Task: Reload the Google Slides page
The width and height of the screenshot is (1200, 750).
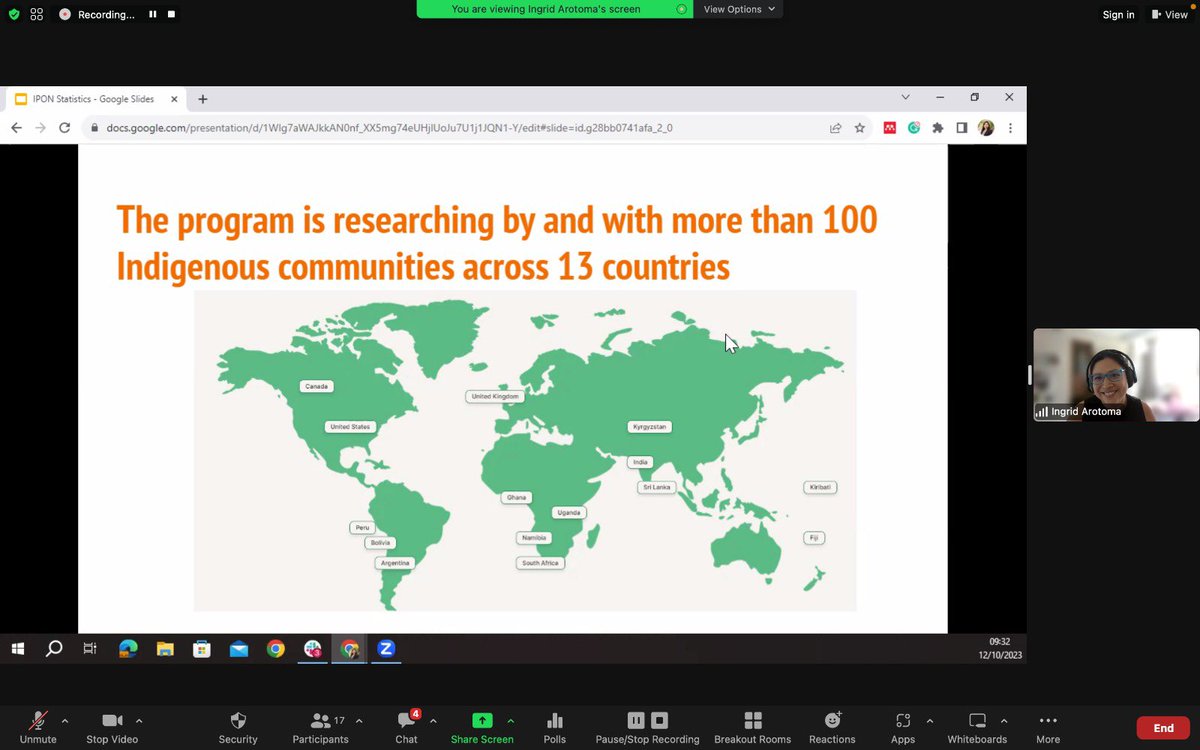Action: point(65,128)
